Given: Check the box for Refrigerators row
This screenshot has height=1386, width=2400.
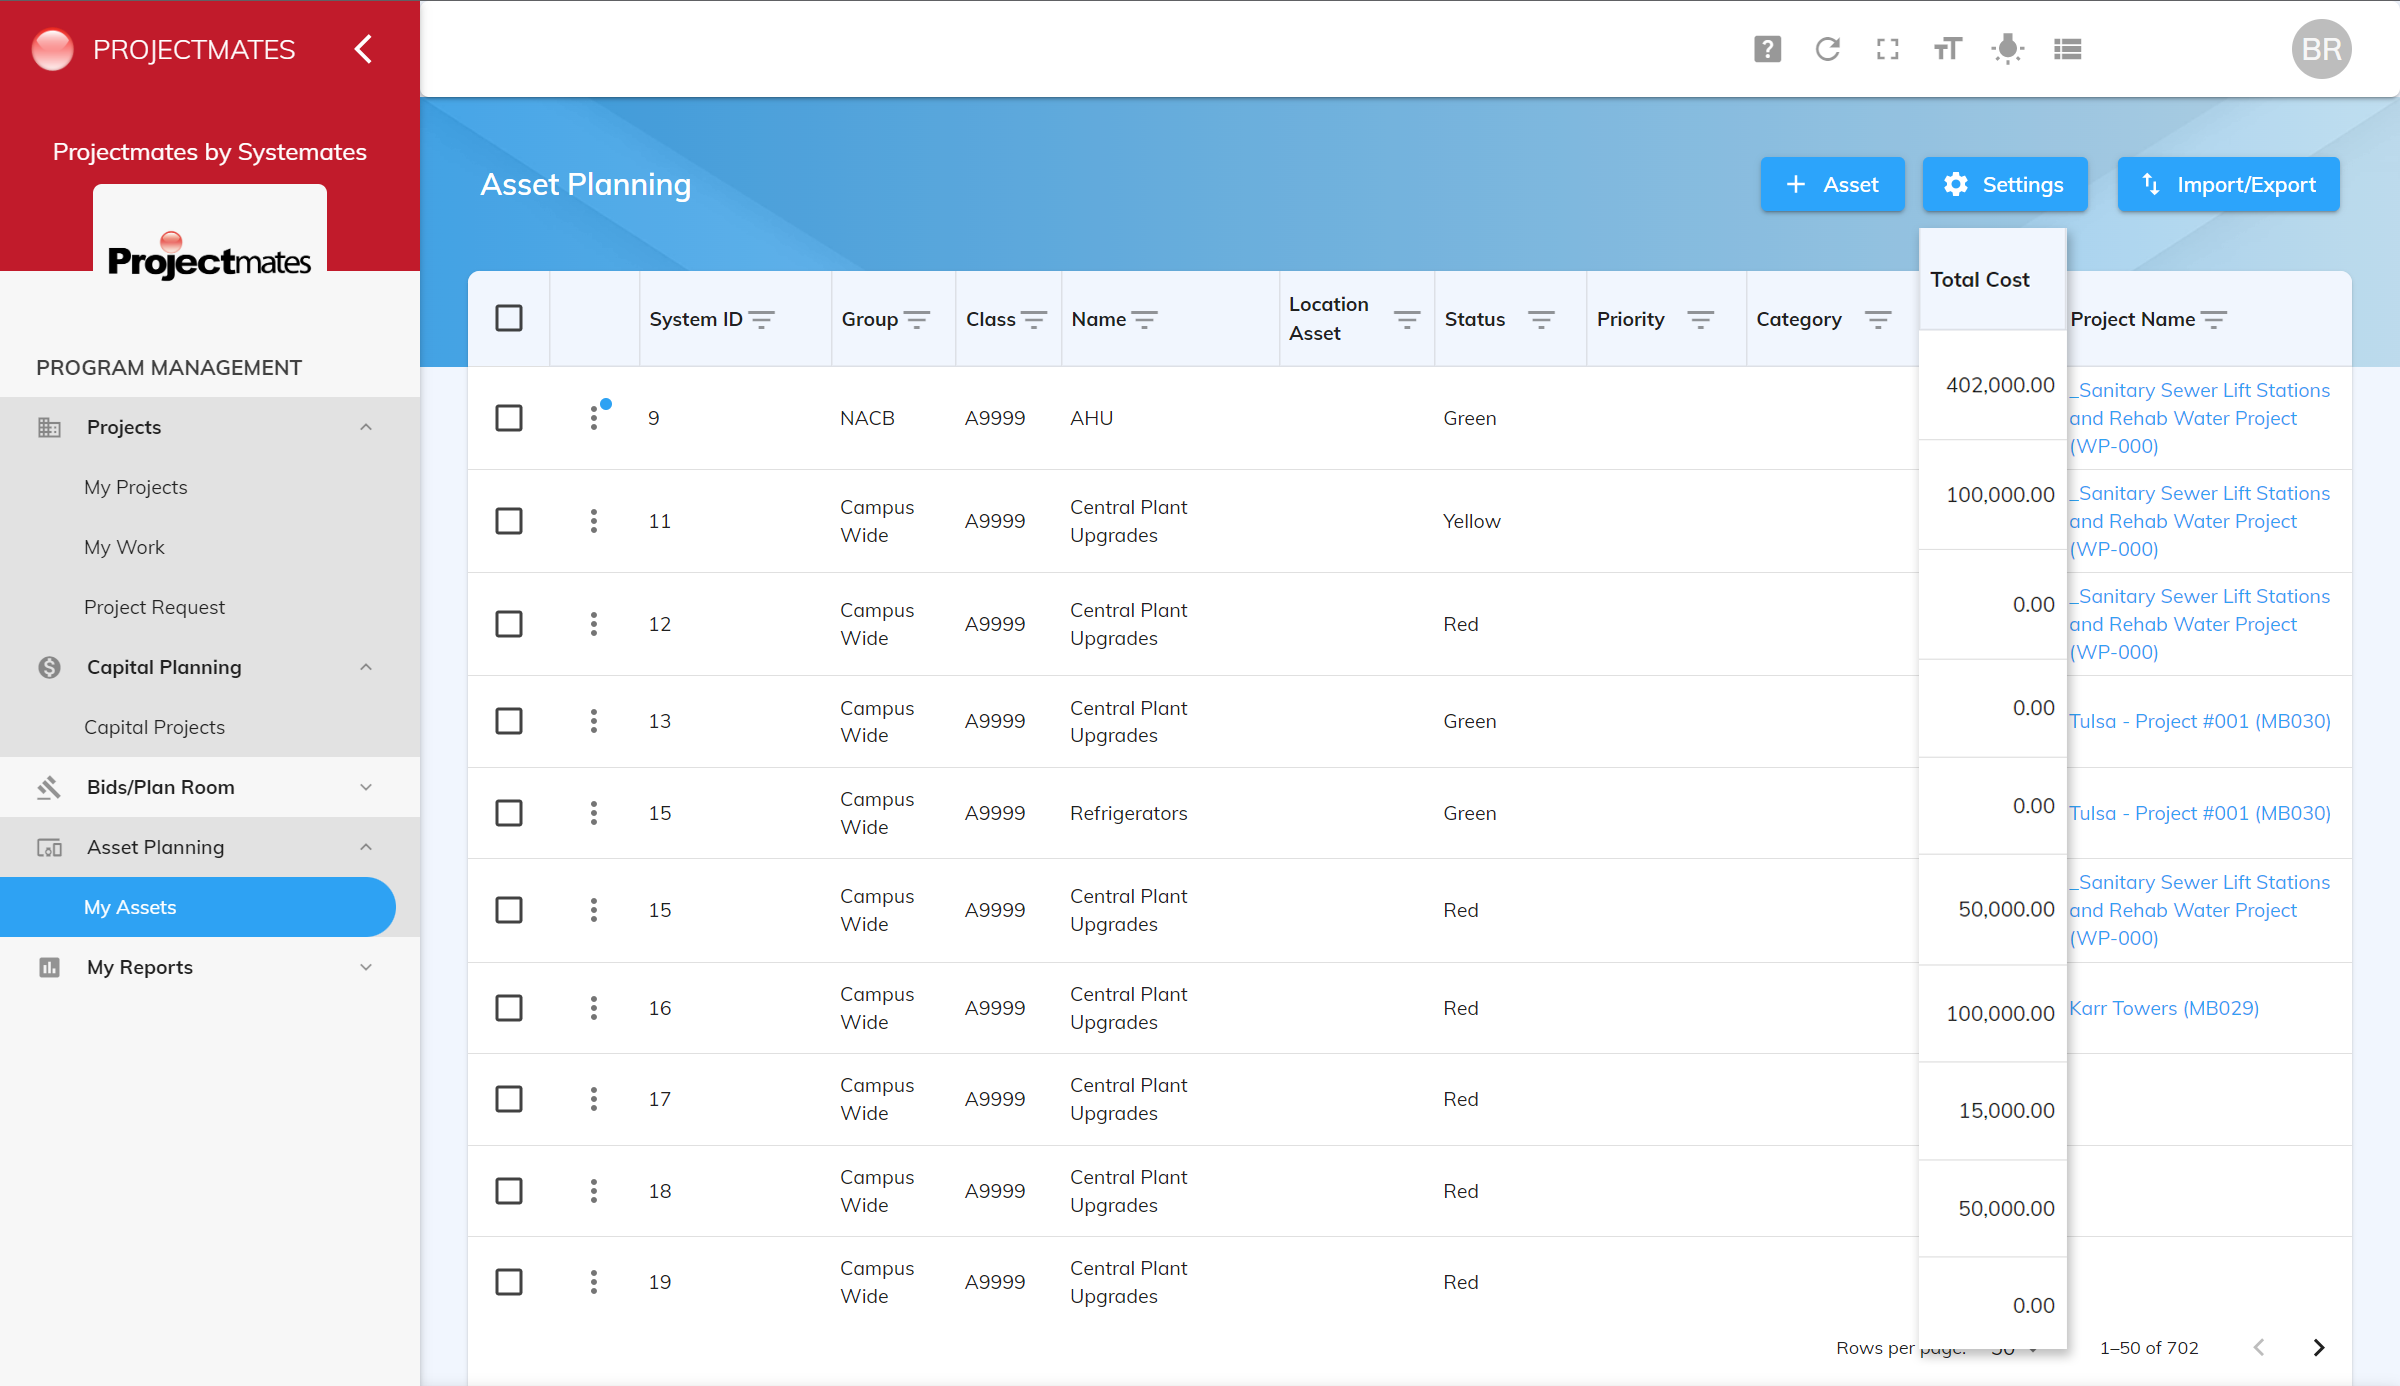Looking at the screenshot, I should point(509,813).
